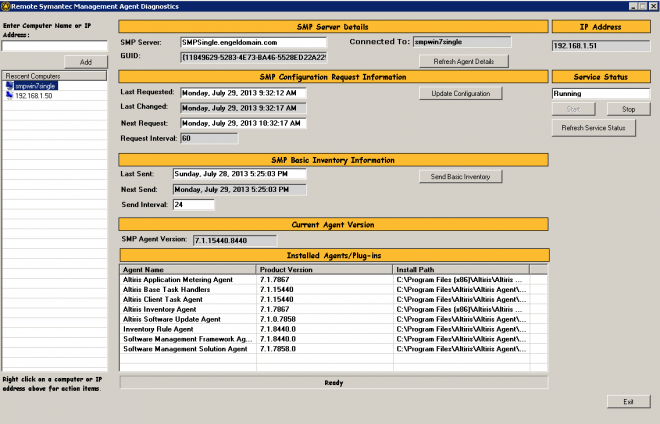Select Altiris Client Task Agent row

pos(333,299)
